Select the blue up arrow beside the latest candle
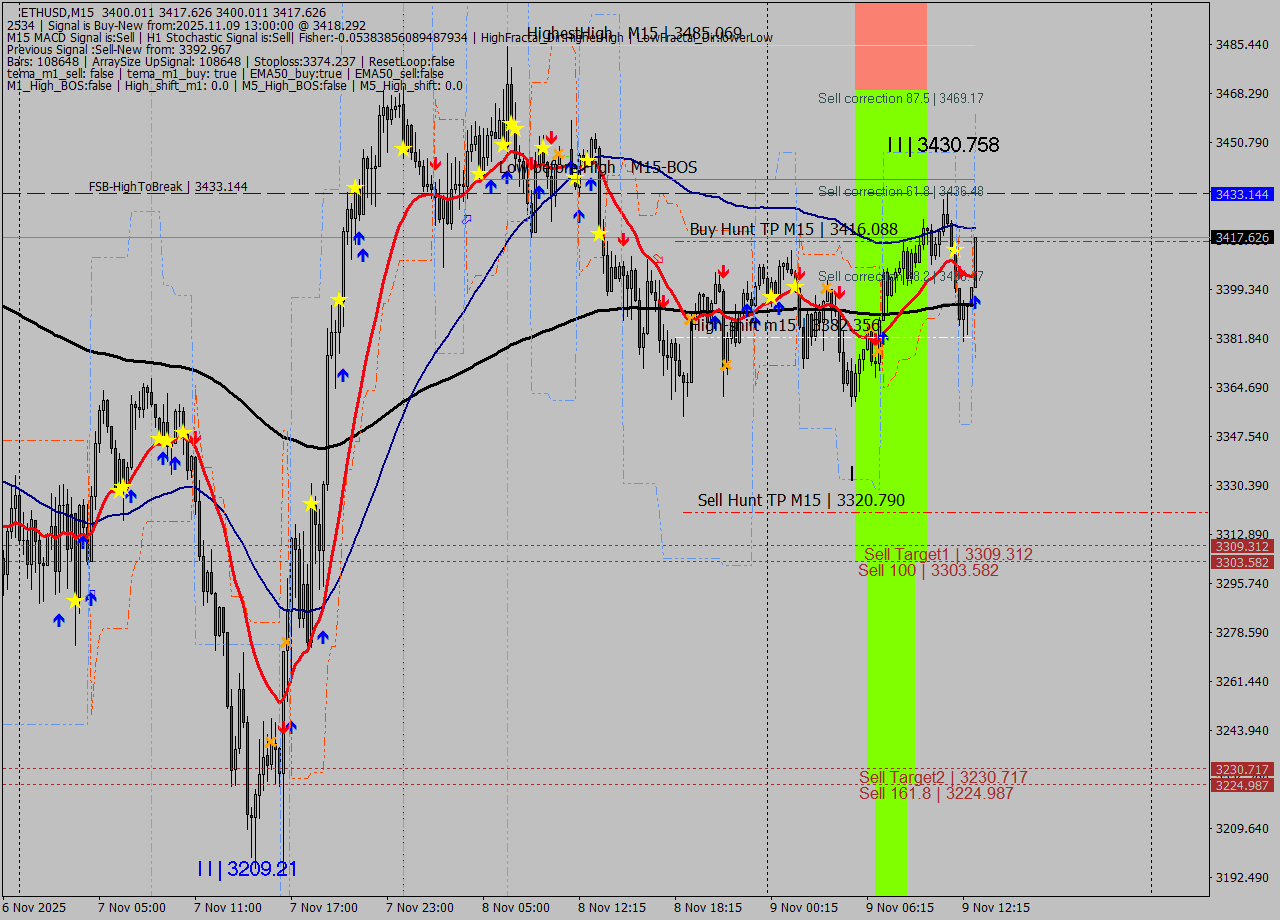The height and width of the screenshot is (920, 1280). (975, 301)
